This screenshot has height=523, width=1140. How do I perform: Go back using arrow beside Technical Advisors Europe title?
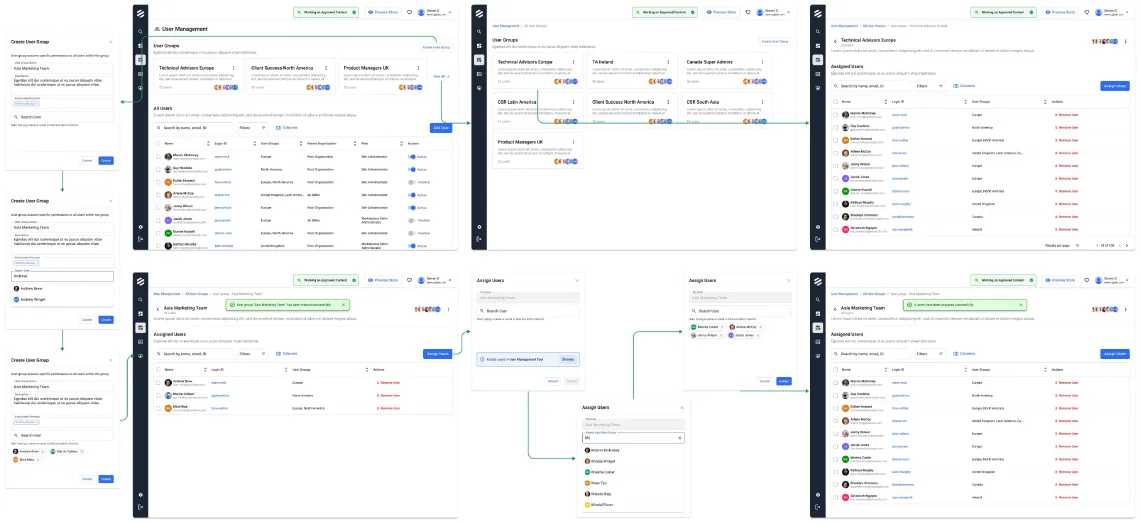(835, 42)
